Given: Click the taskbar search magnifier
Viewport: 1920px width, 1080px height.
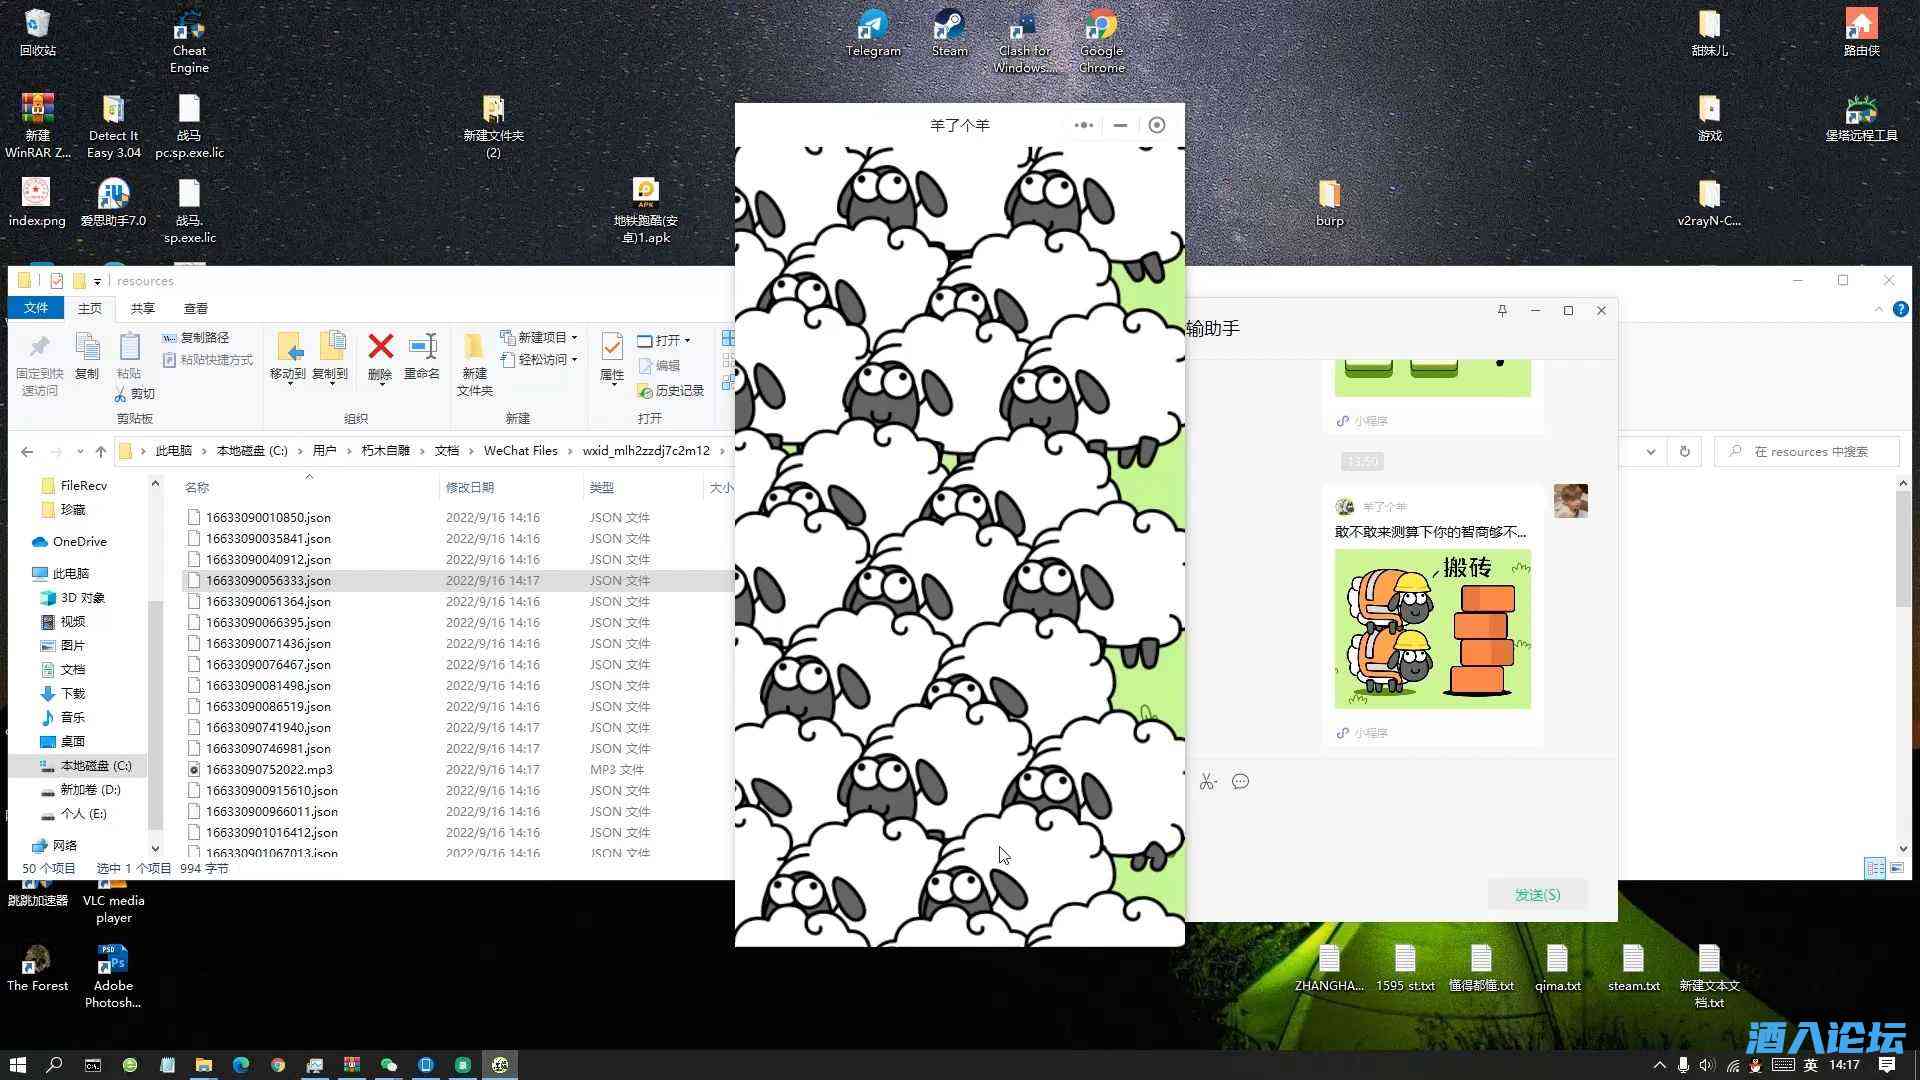Looking at the screenshot, I should (x=55, y=1065).
